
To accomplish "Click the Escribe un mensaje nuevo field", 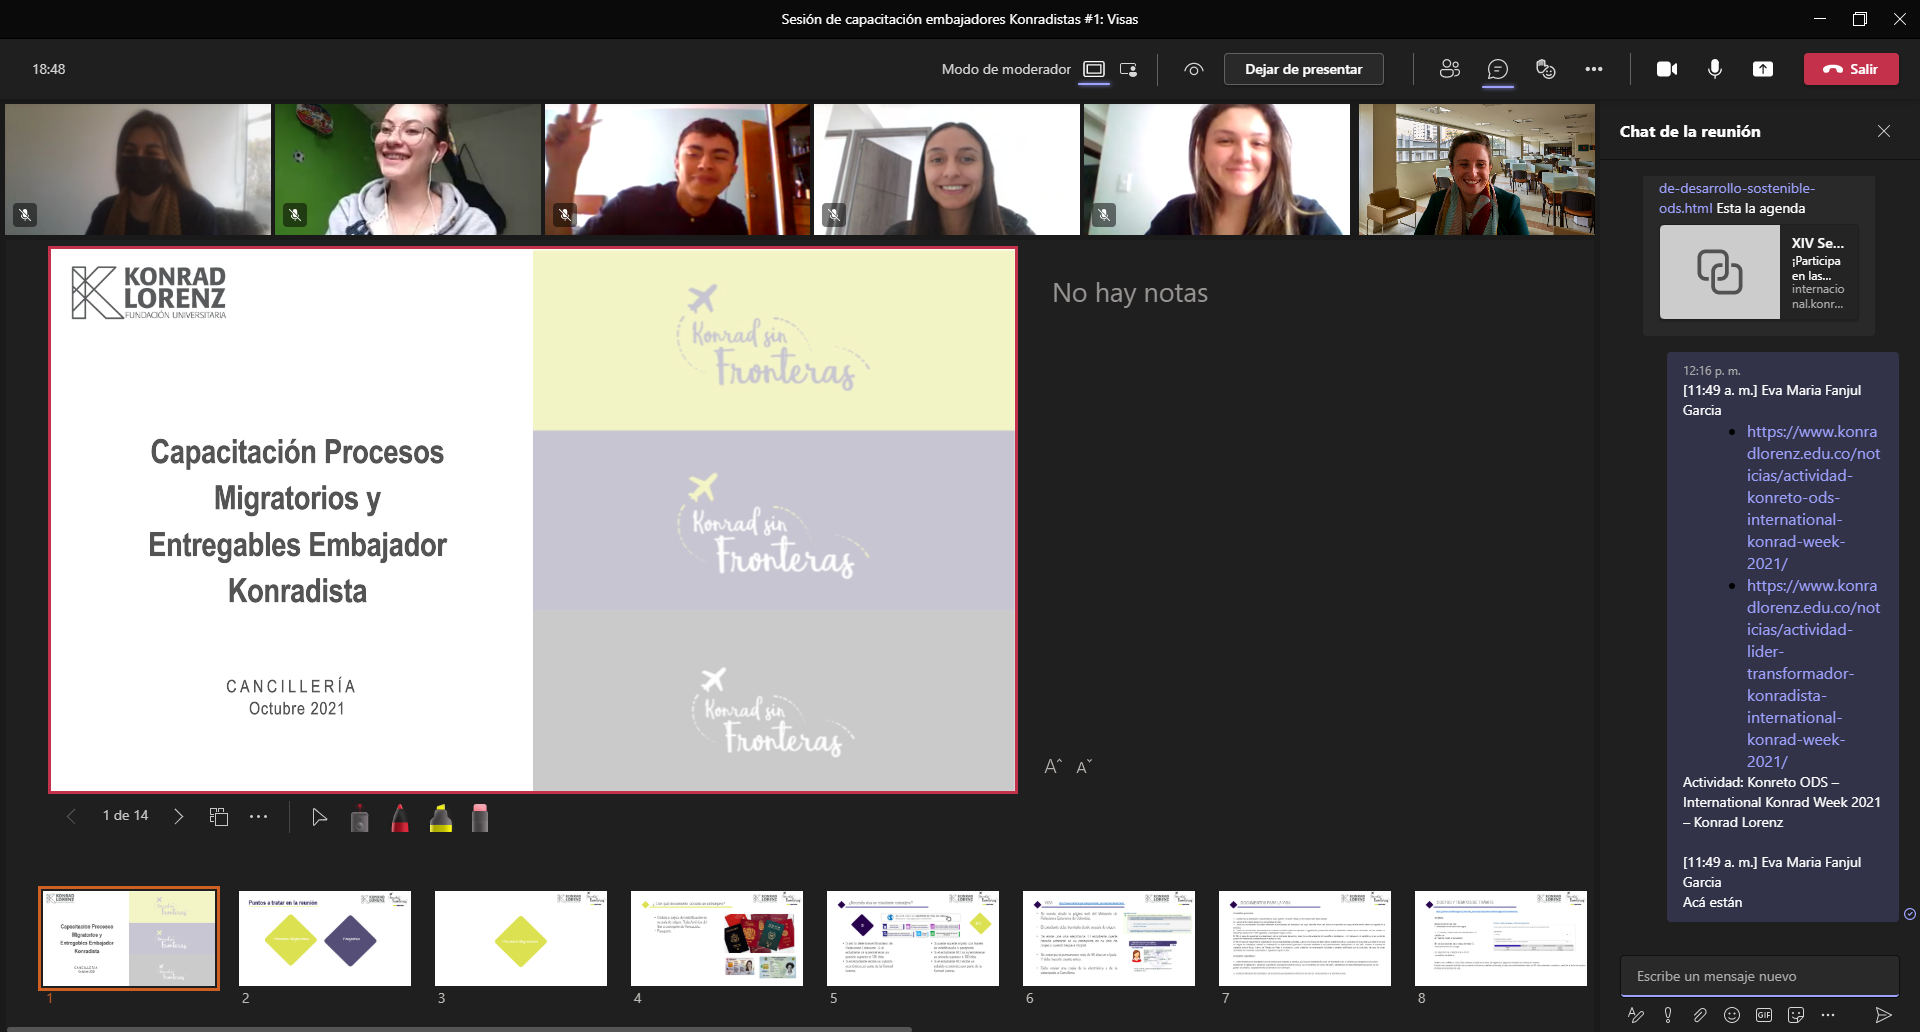I will click(1760, 976).
